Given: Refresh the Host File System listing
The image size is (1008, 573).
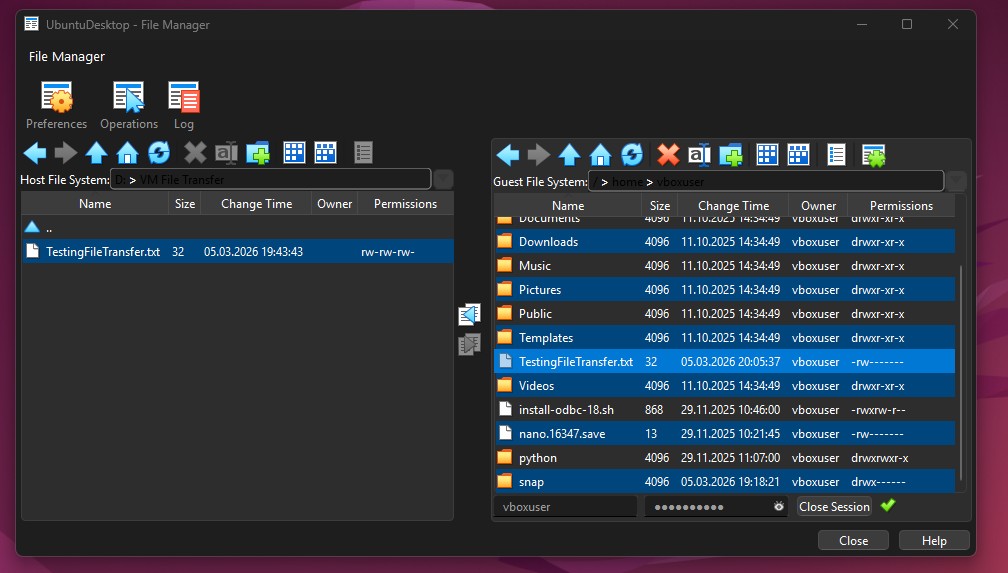Looking at the screenshot, I should click(x=159, y=153).
